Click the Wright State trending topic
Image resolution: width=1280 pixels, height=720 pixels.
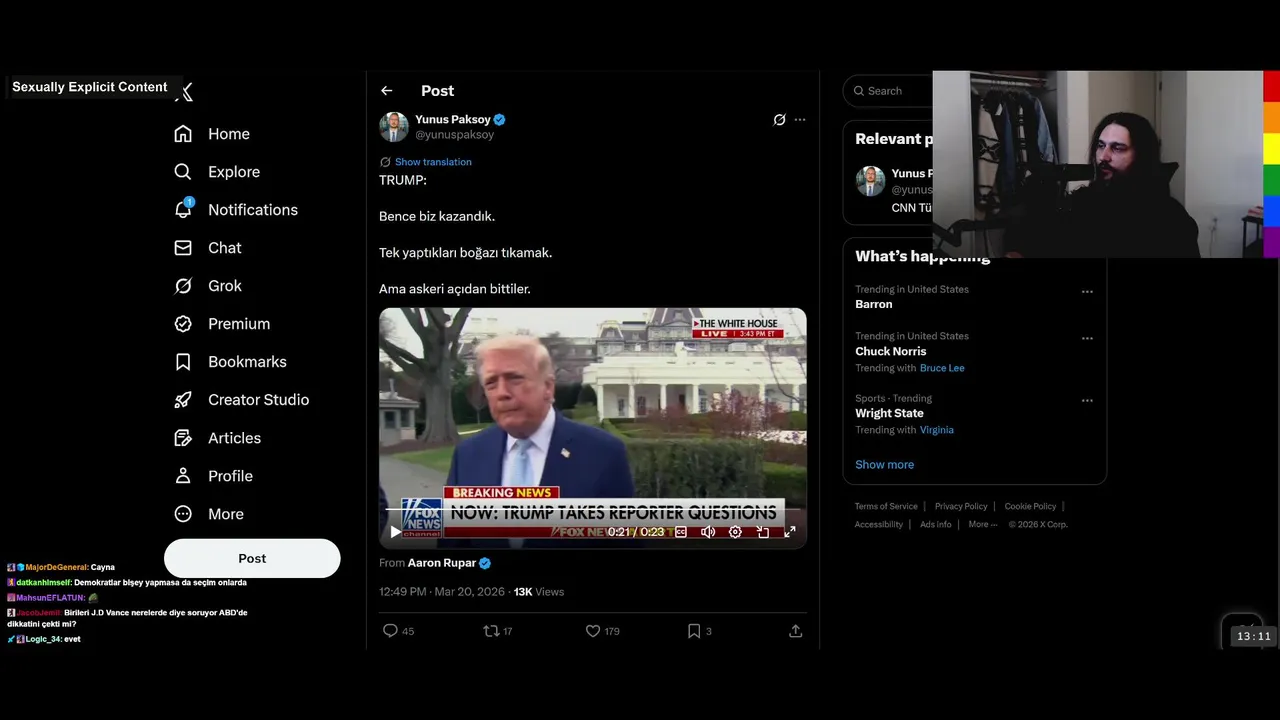click(889, 413)
